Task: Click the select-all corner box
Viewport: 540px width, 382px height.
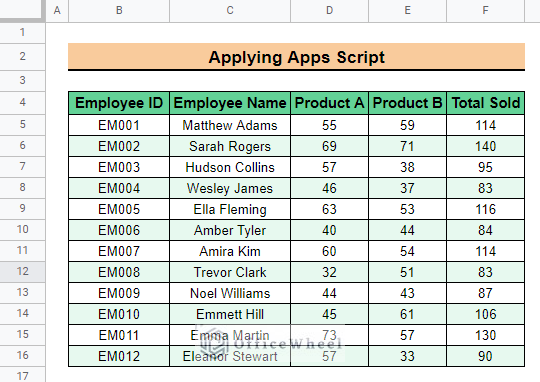Action: tap(22, 11)
